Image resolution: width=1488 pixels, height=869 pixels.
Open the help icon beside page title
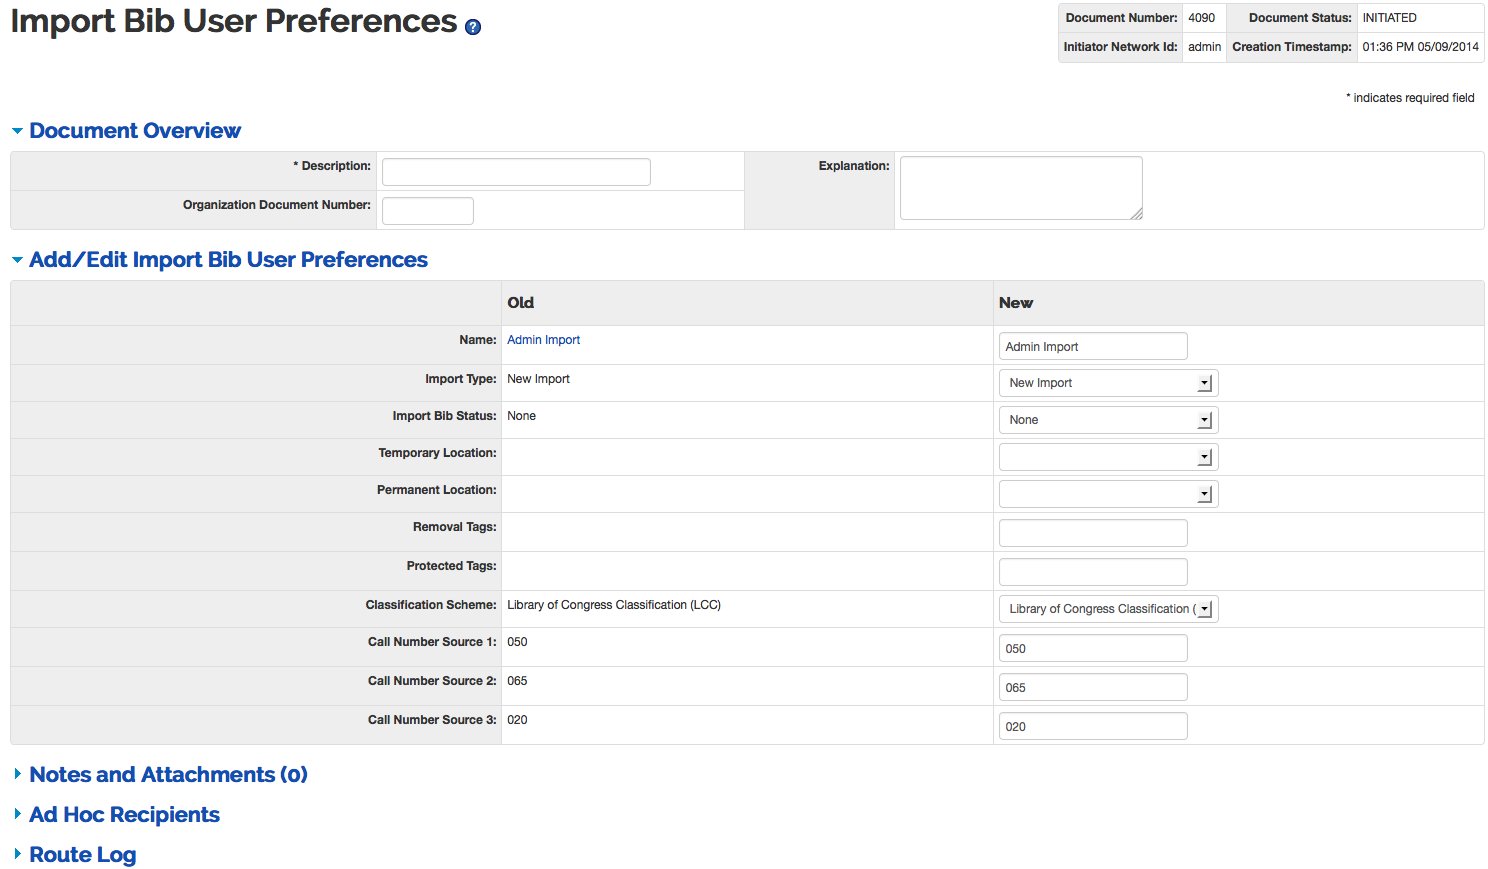coord(473,27)
